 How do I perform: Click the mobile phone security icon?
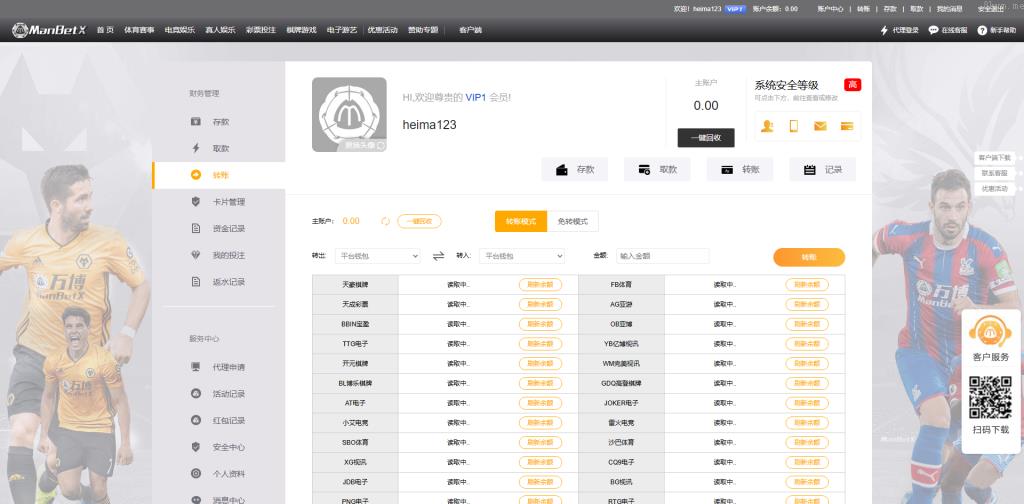point(793,126)
